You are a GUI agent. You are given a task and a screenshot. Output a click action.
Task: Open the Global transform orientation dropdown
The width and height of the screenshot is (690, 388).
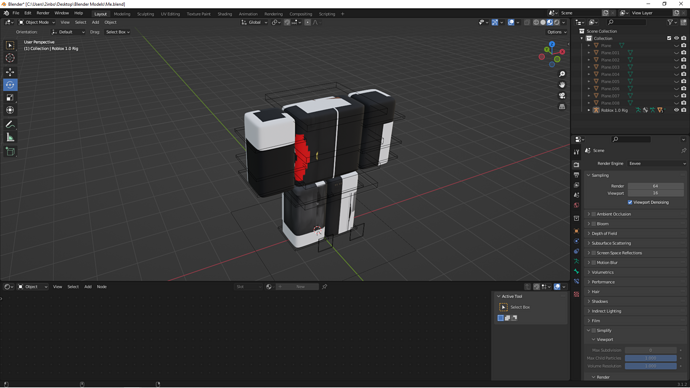[254, 22]
